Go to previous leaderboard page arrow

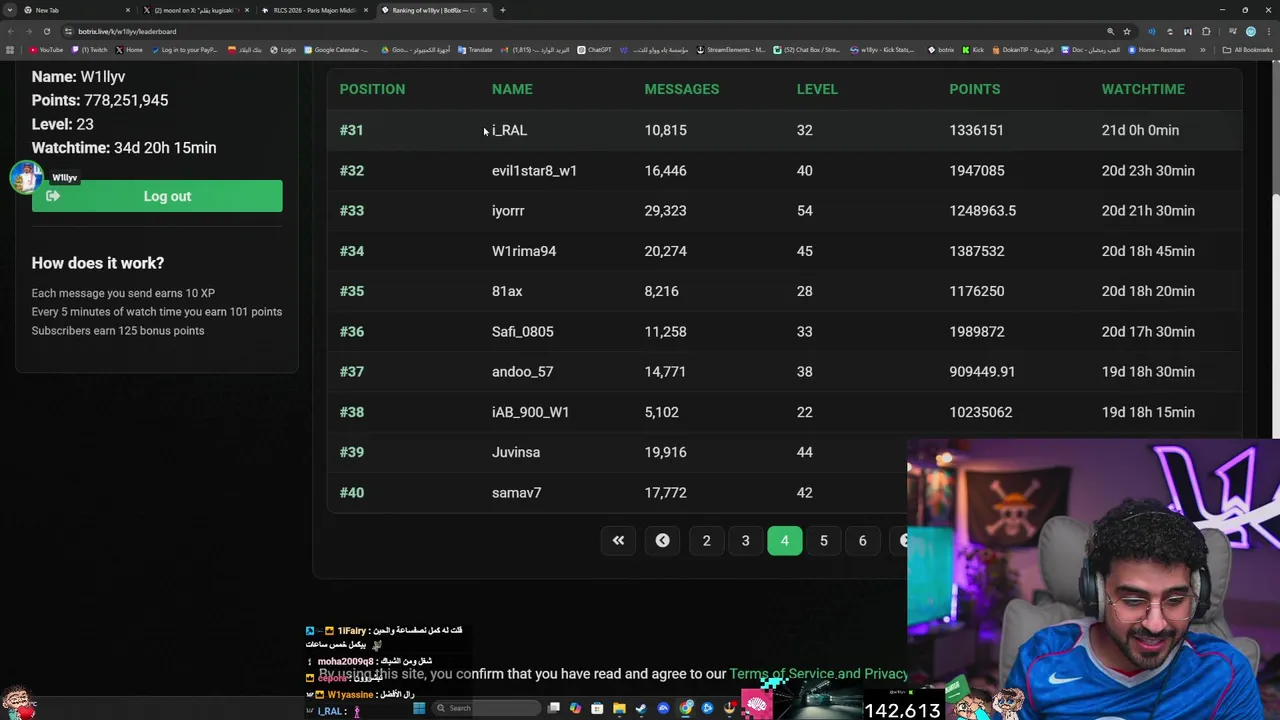click(x=662, y=540)
